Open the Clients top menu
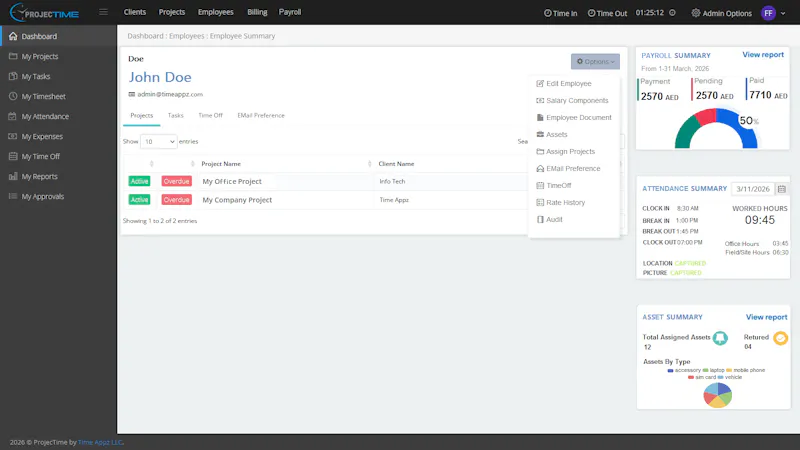 pos(135,12)
